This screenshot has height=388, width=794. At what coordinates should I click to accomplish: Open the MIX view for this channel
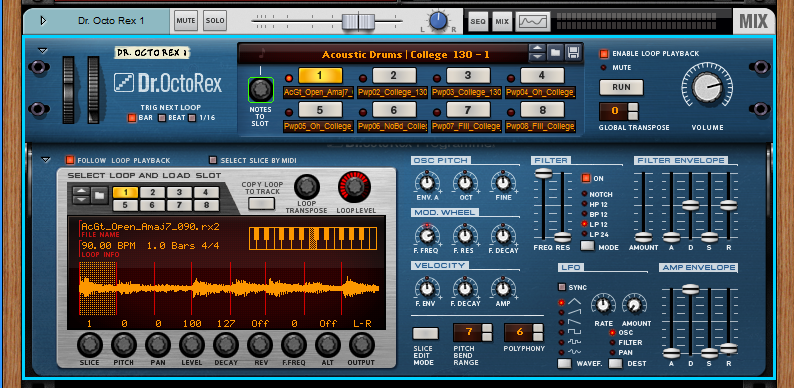tap(502, 21)
